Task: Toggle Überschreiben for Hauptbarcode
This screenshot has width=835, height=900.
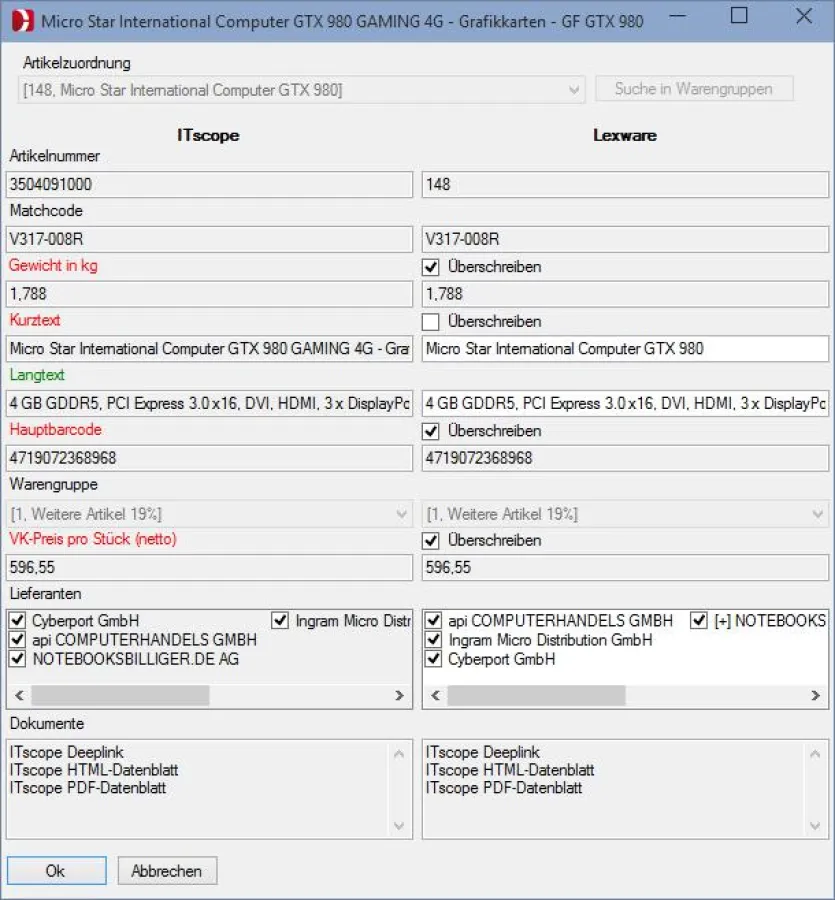Action: coord(430,431)
